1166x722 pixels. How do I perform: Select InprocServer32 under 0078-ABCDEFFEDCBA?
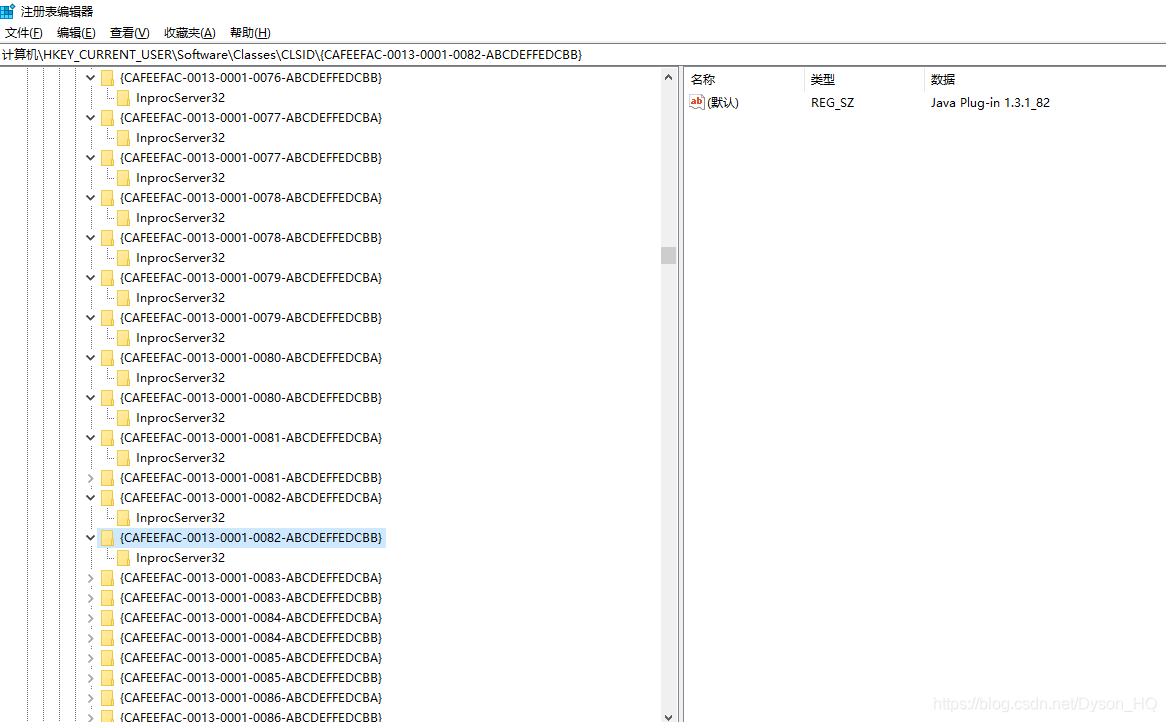pos(180,218)
